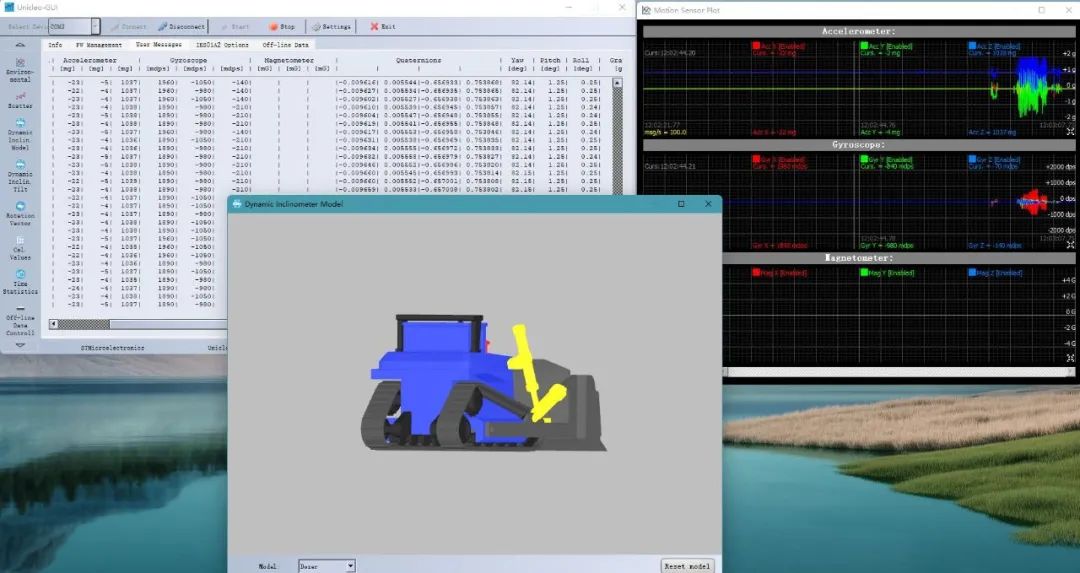Click the Stop button in toolbar
Screen dimensions: 1080x573
click(282, 26)
